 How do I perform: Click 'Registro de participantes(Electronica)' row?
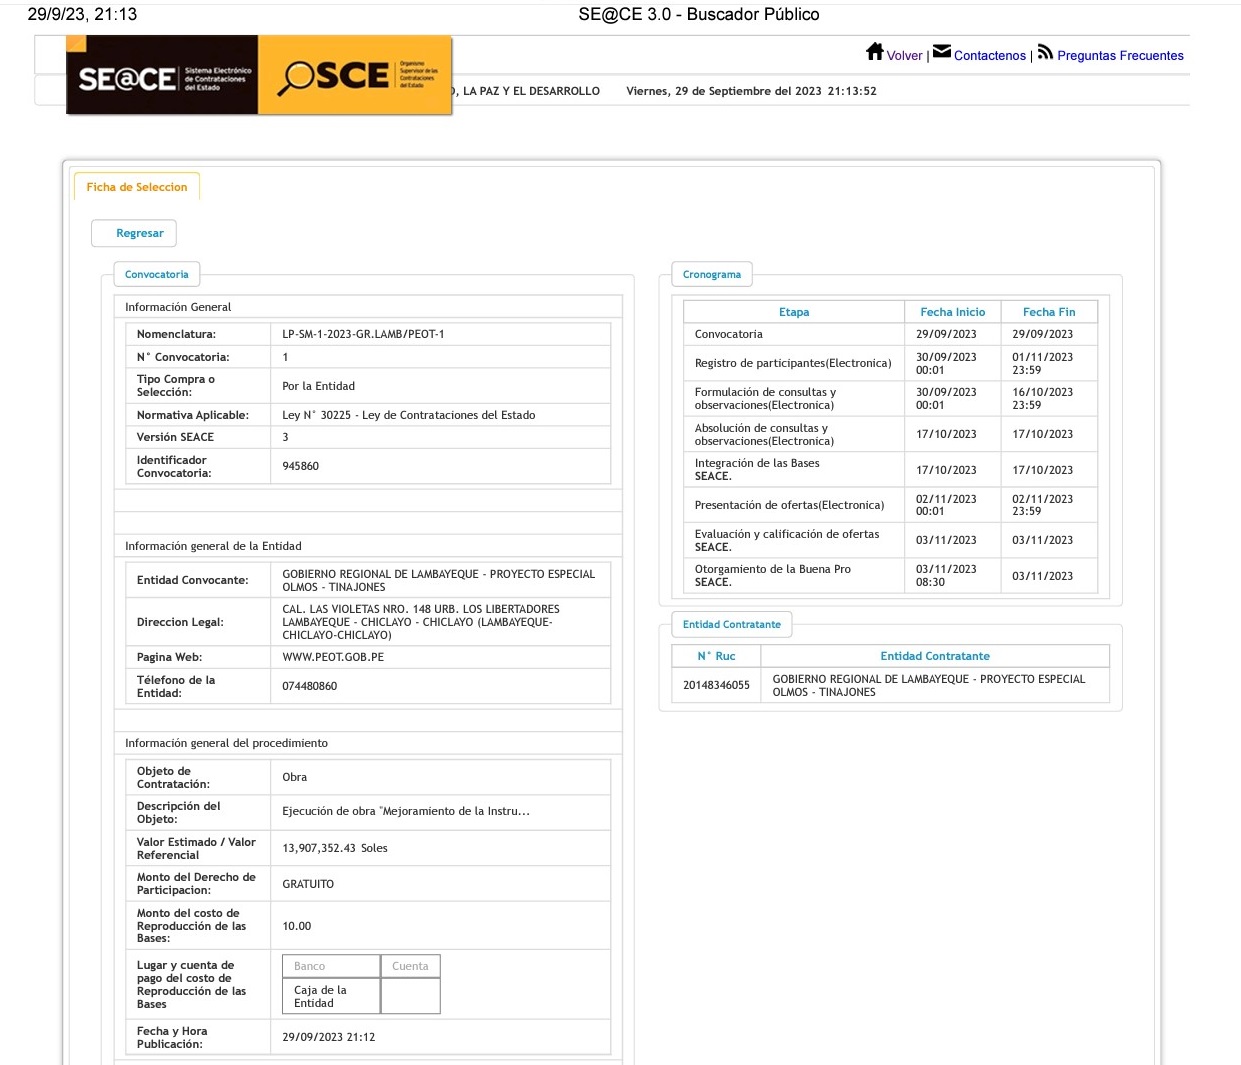[x=890, y=363]
